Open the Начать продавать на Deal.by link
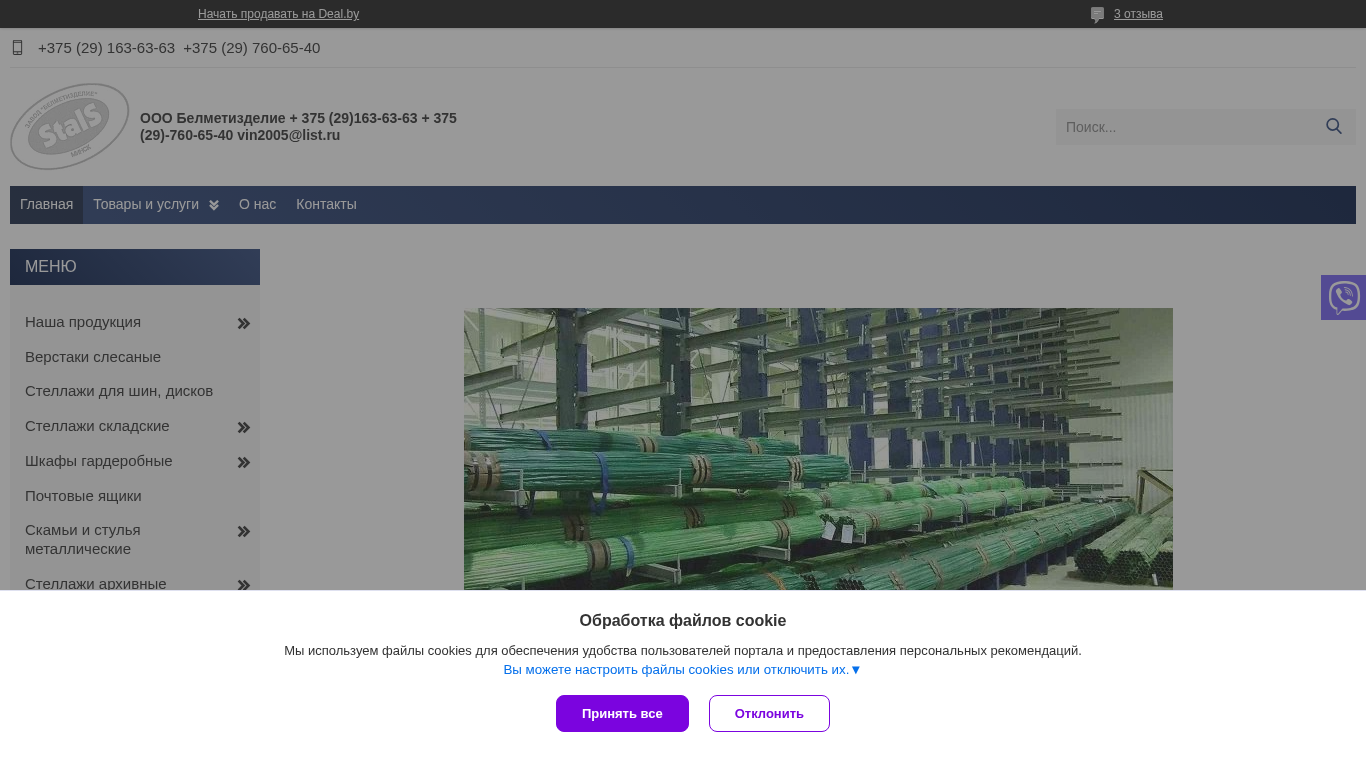 [278, 14]
